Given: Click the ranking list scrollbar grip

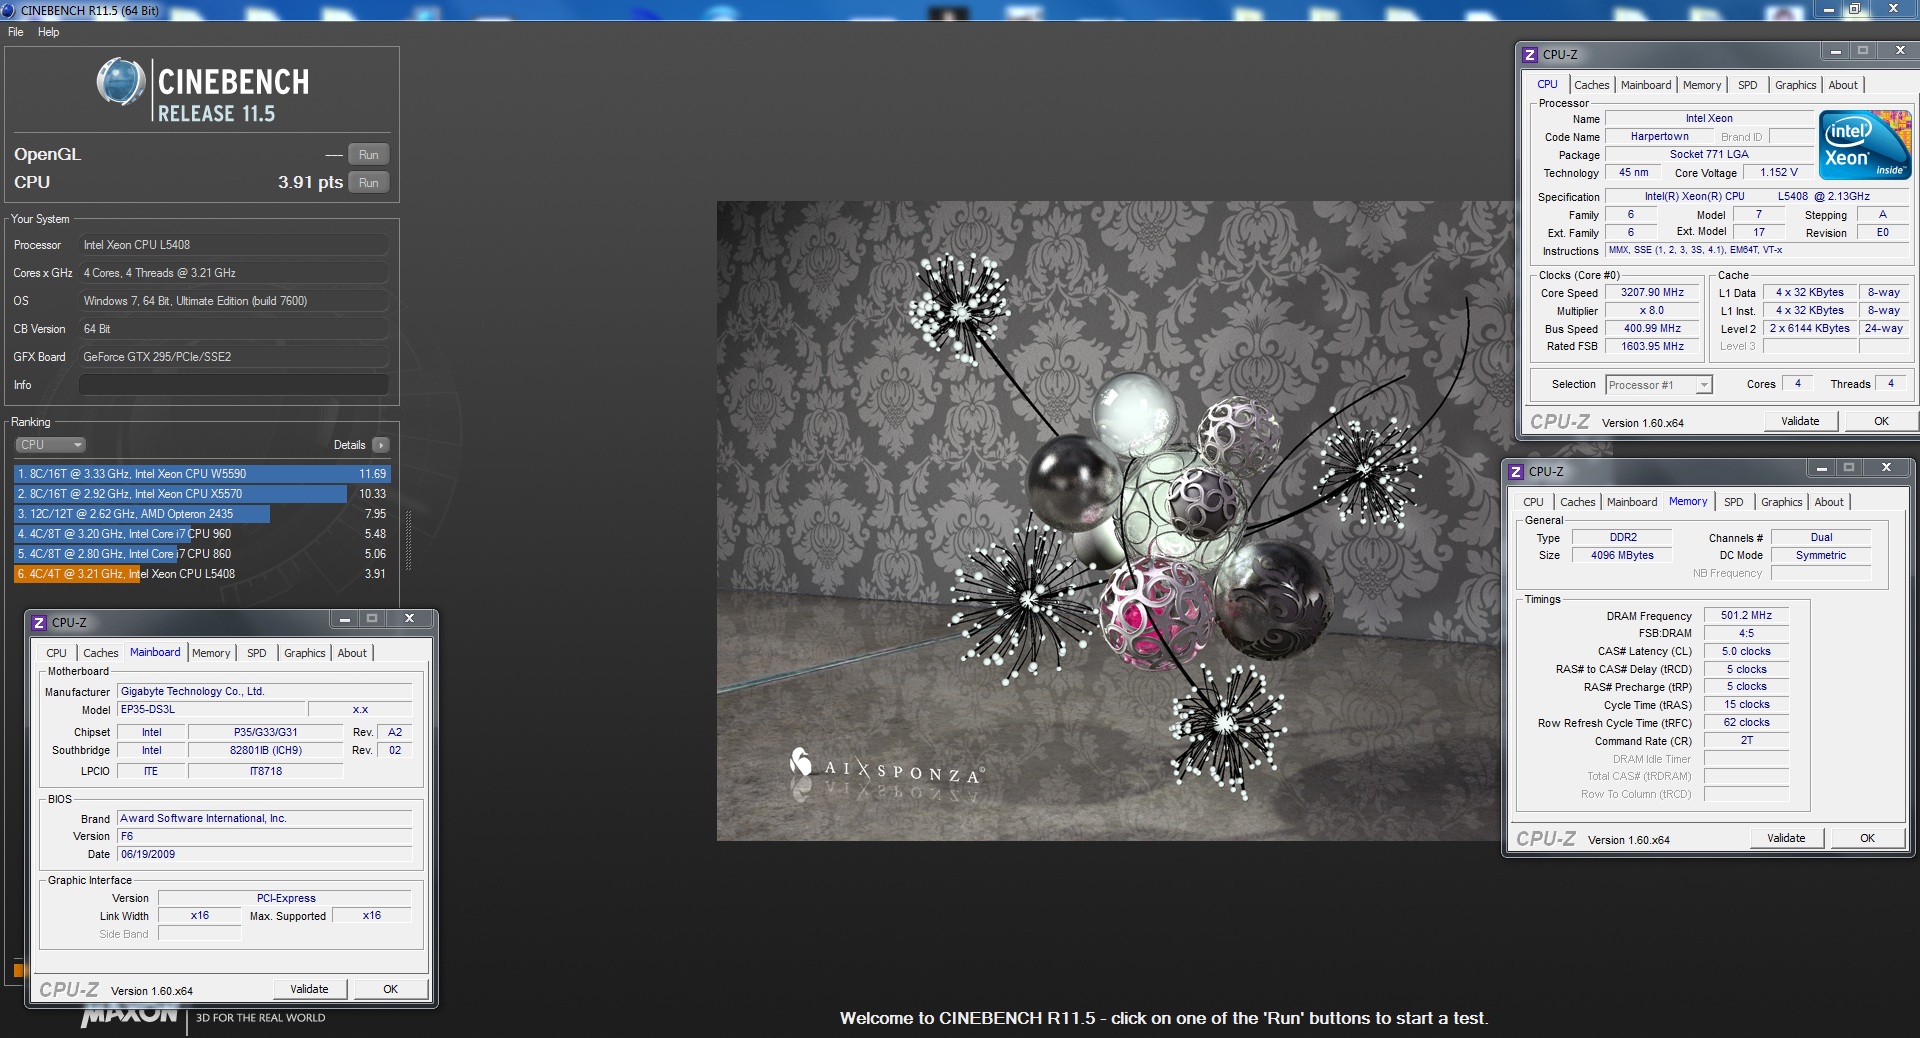Looking at the screenshot, I should 407,543.
